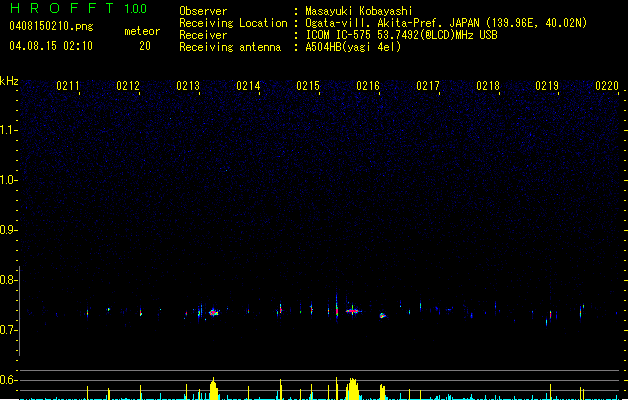Click the 0.9 kHz axis label

point(8,230)
